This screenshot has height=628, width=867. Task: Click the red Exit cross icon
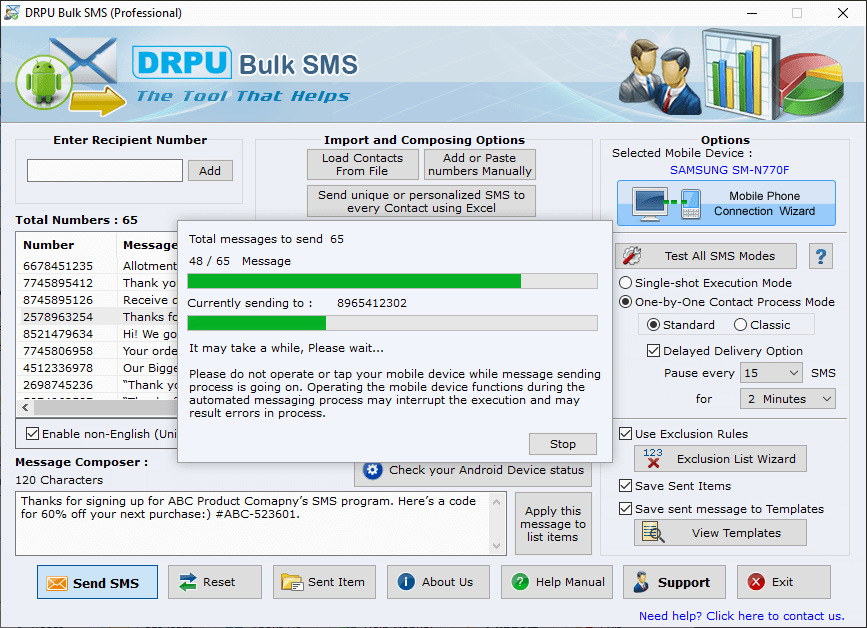756,582
